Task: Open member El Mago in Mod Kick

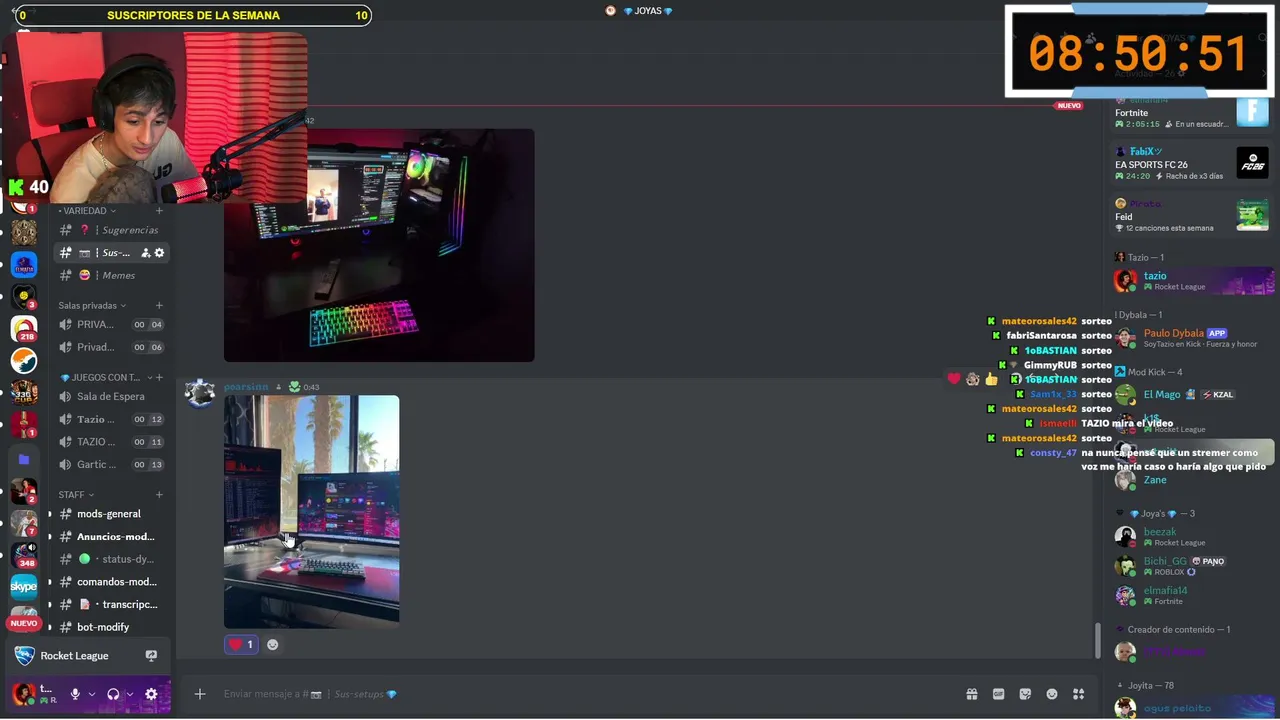Action: [x=1192, y=394]
